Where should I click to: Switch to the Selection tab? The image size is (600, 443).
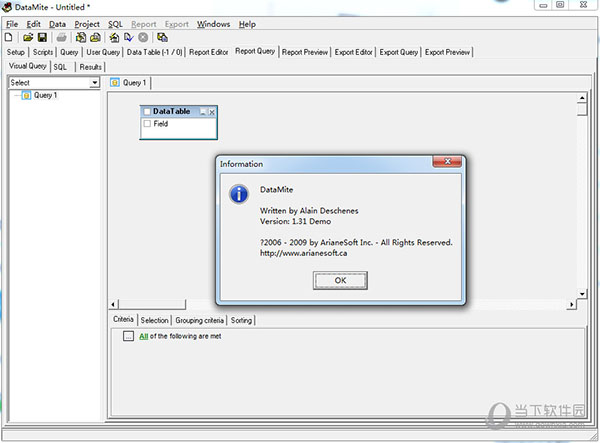point(154,320)
